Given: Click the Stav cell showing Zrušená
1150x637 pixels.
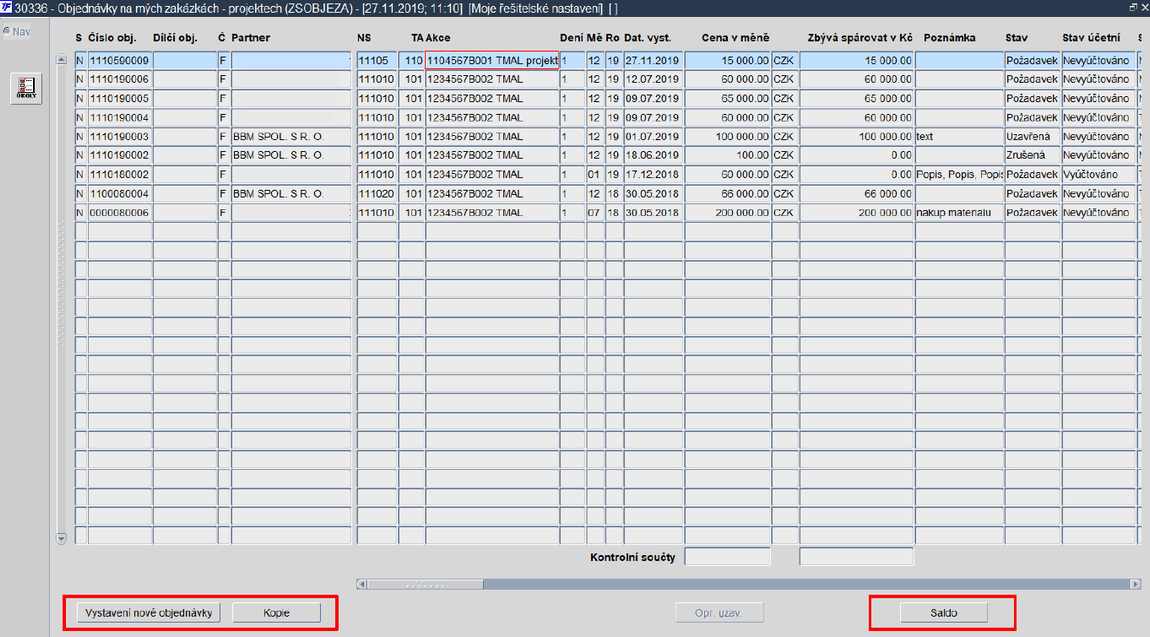Looking at the screenshot, I should [1033, 155].
